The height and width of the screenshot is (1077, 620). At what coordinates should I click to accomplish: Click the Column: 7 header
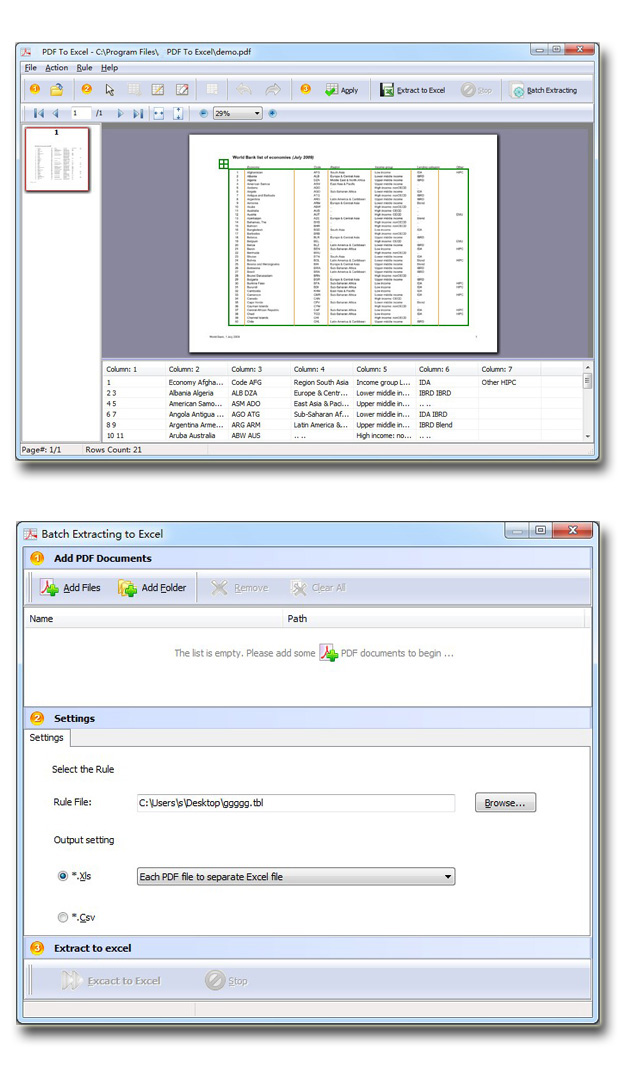pyautogui.click(x=509, y=369)
